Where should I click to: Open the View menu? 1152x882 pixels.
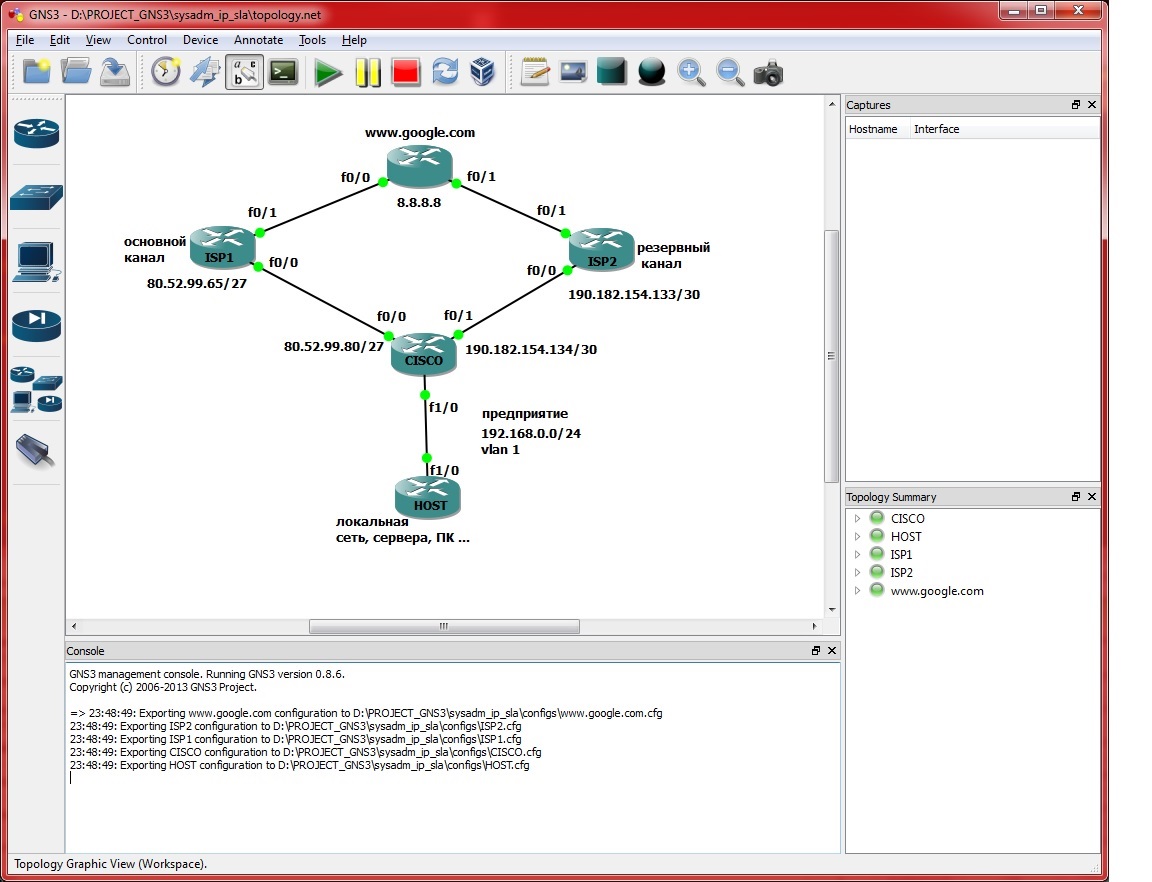[x=98, y=40]
